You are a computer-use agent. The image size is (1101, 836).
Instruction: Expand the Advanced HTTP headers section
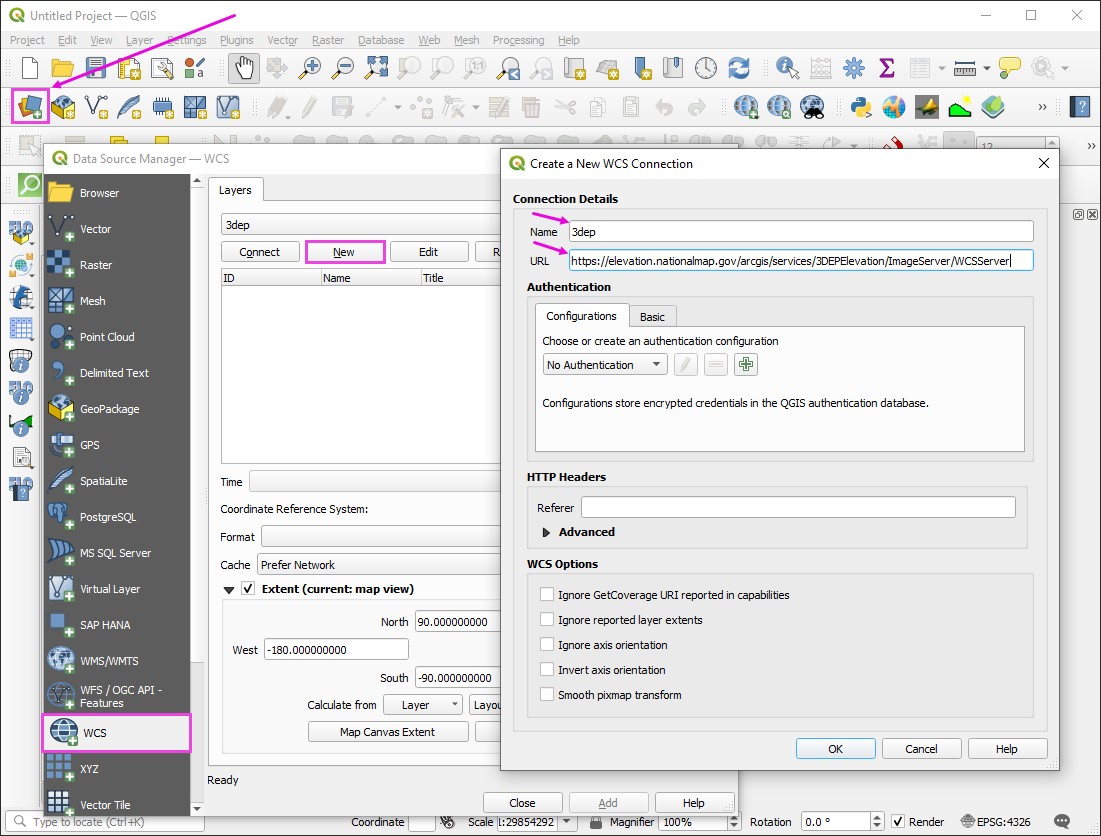coord(547,532)
